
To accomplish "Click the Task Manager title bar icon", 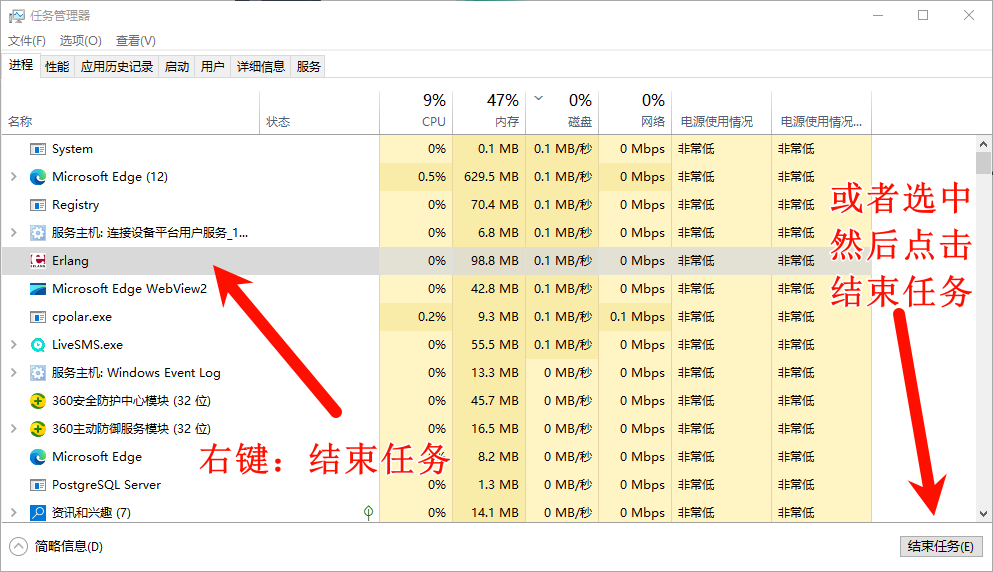I will click(x=16, y=16).
